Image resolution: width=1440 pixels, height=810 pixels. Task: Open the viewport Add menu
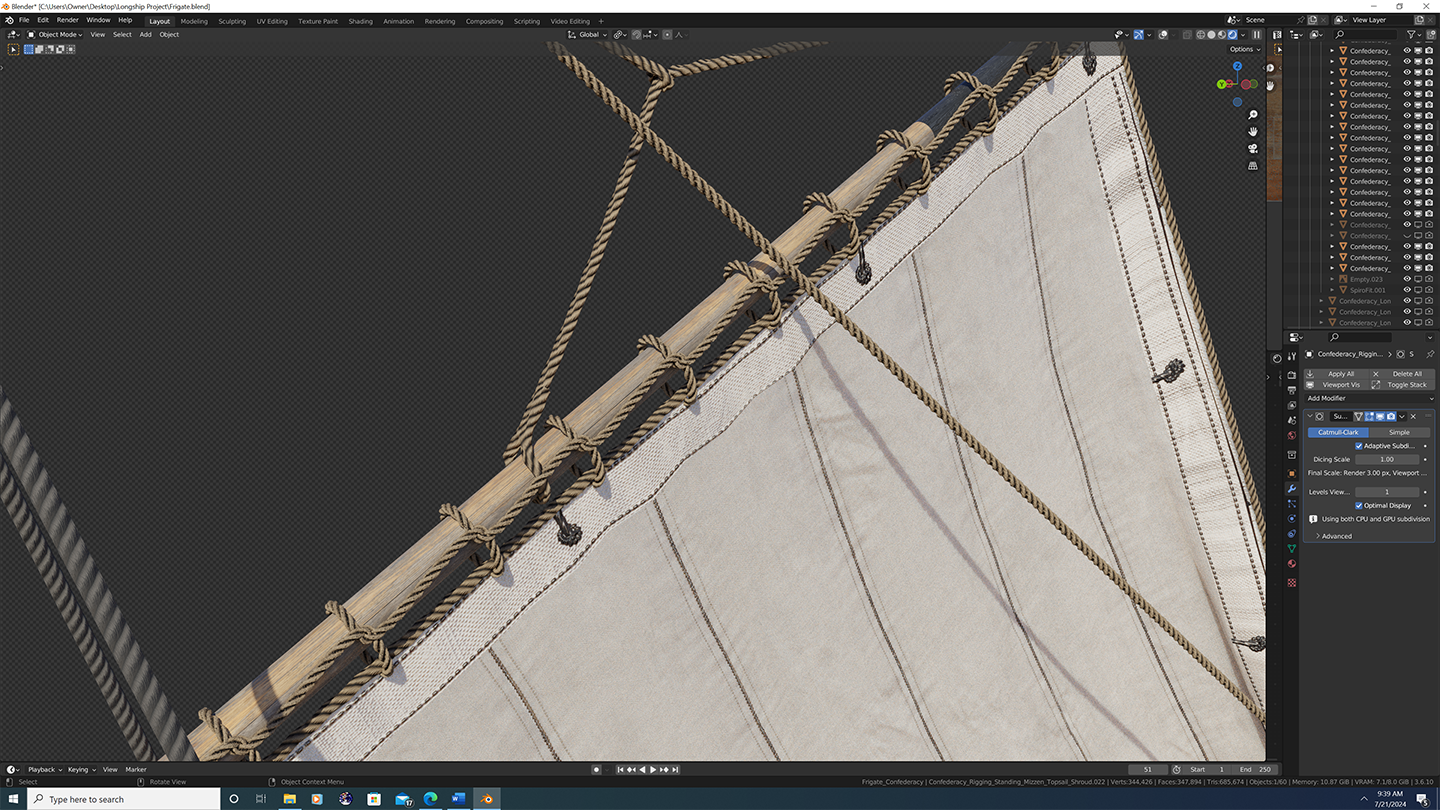(x=145, y=34)
